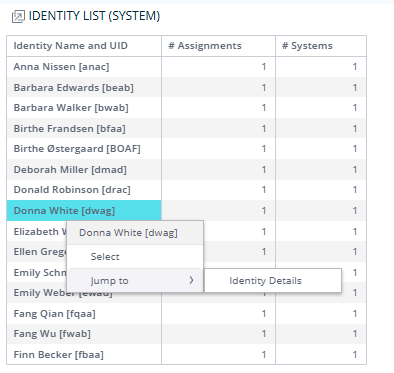Image resolution: width=394 pixels, height=373 pixels.
Task: Click the pop-out icon beside Identity List title
Action: (18, 16)
